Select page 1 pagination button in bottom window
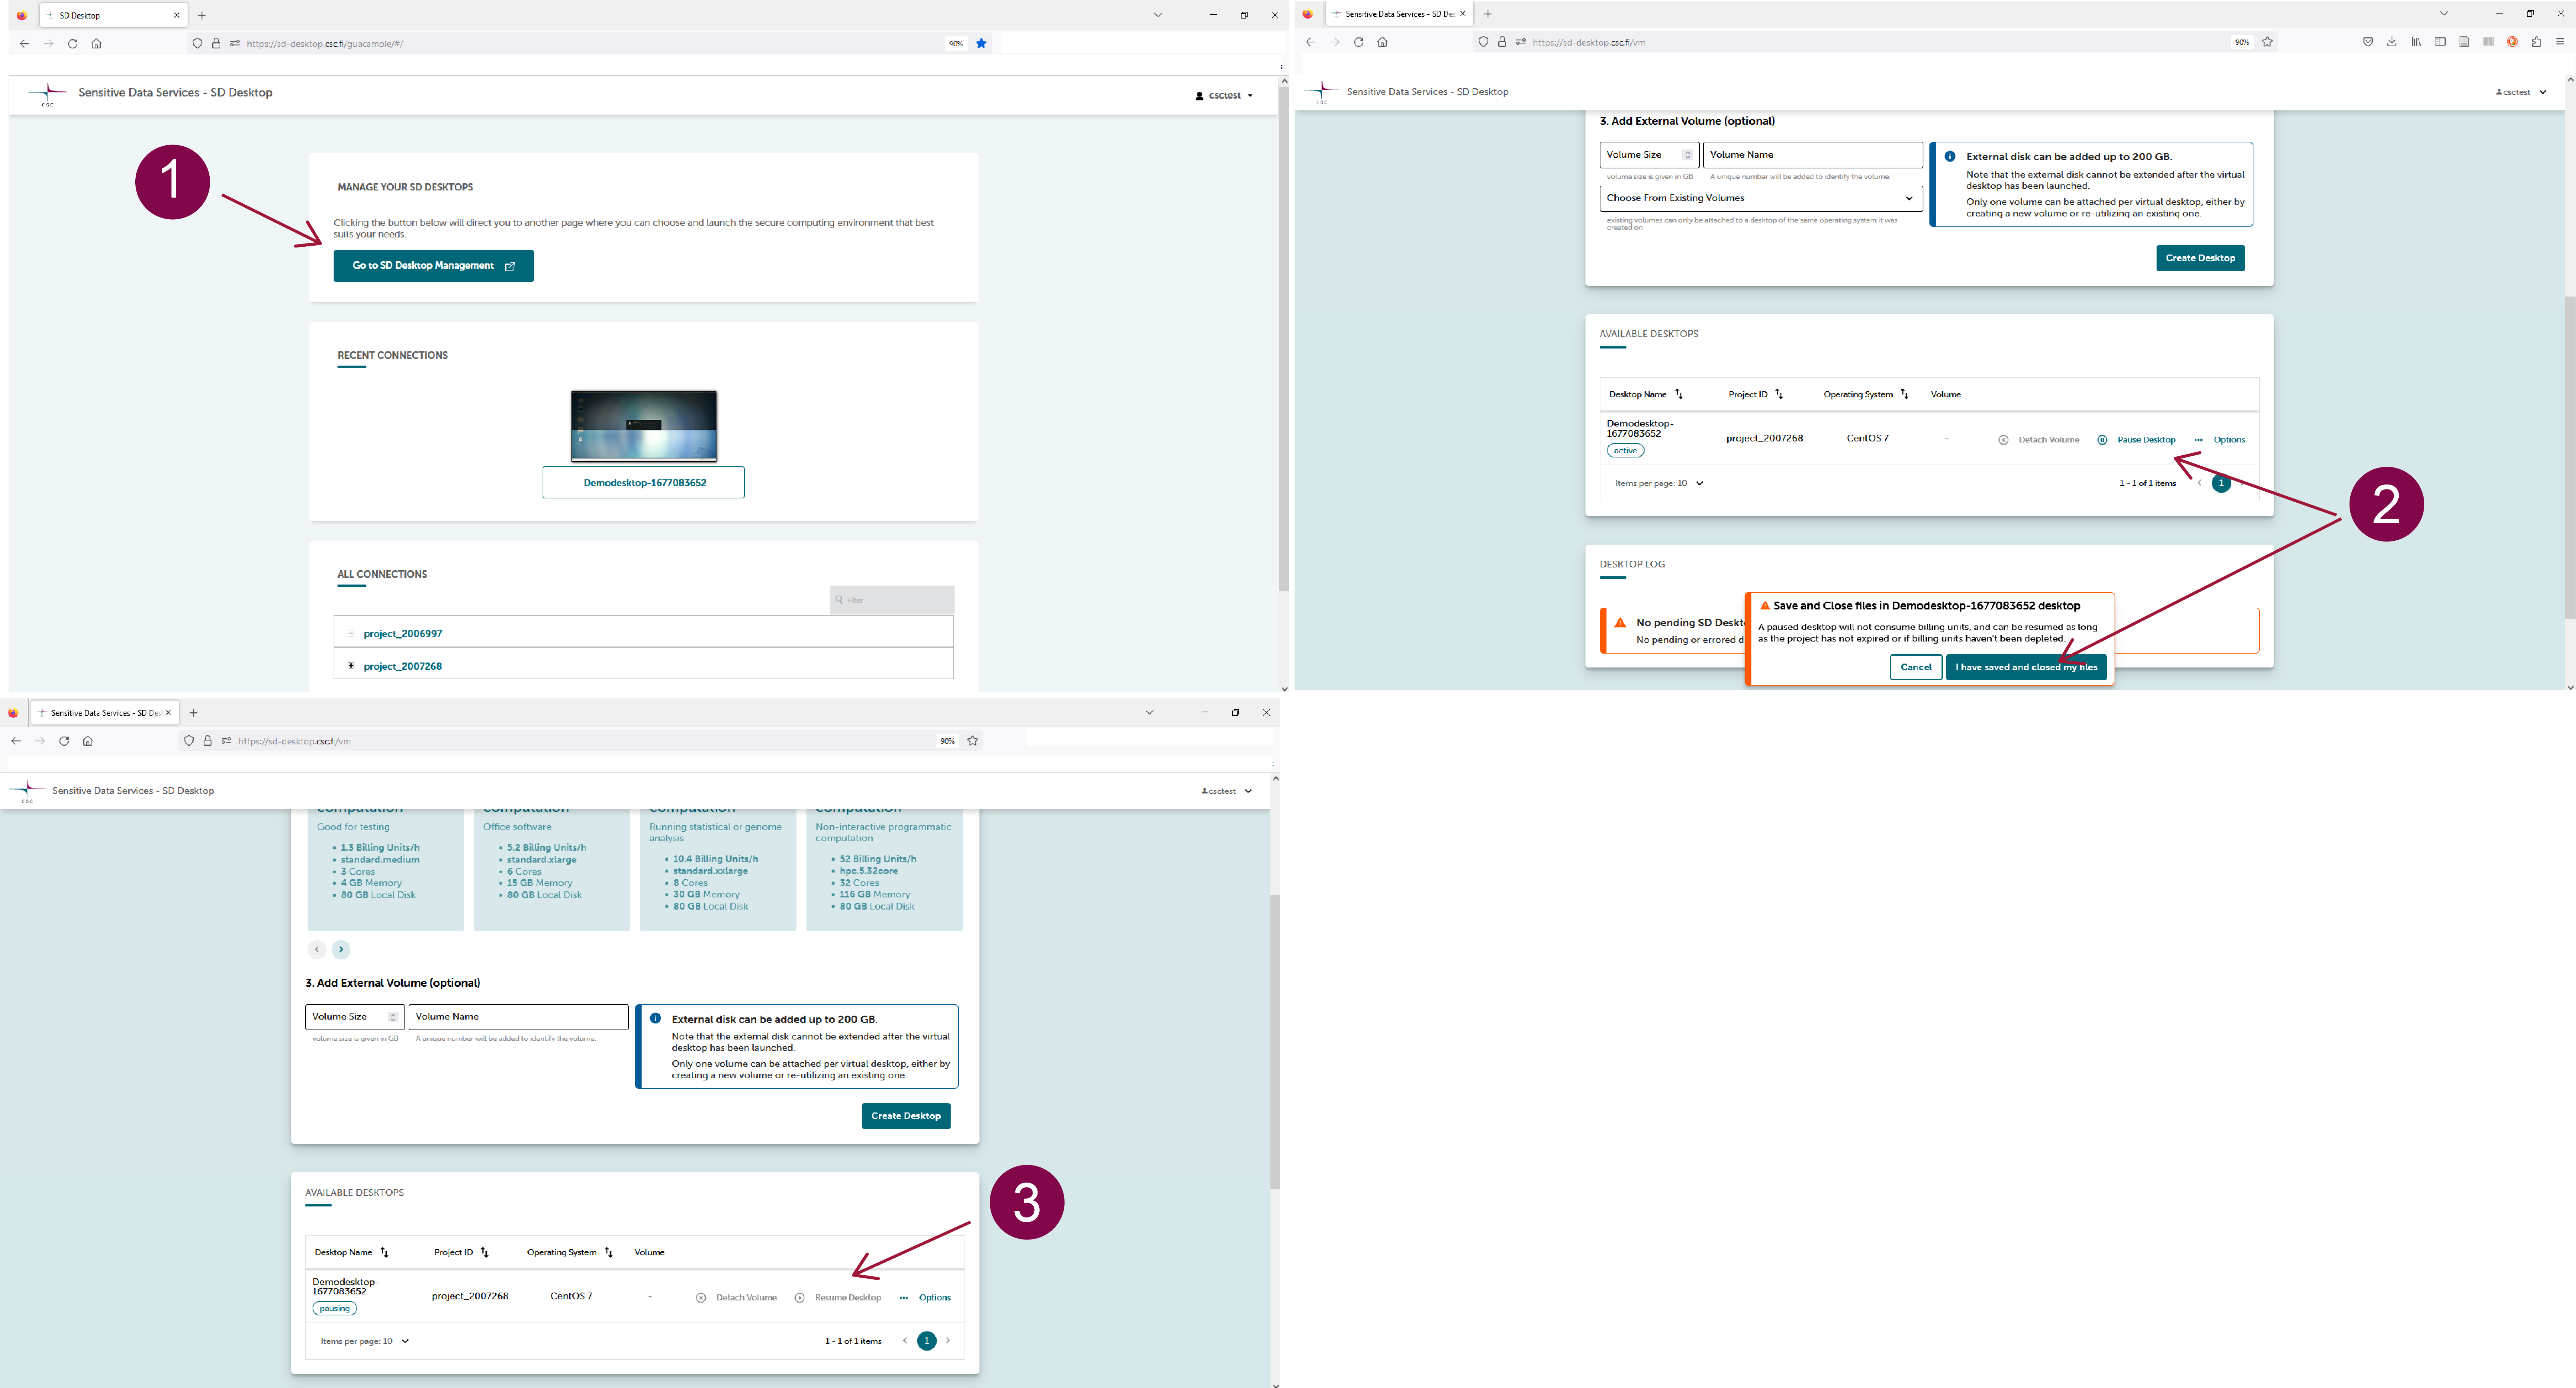Screen dimensions: 2576x1388 point(927,1341)
